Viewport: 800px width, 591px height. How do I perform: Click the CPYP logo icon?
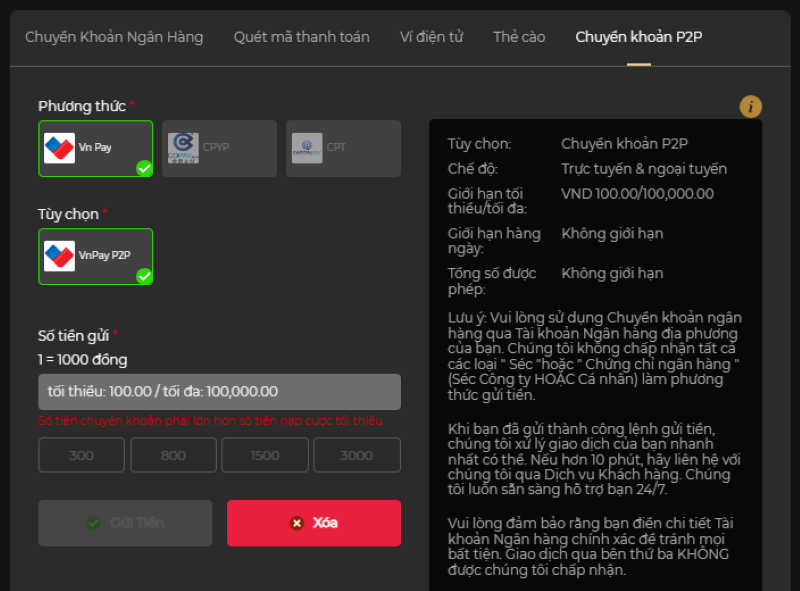tap(183, 148)
